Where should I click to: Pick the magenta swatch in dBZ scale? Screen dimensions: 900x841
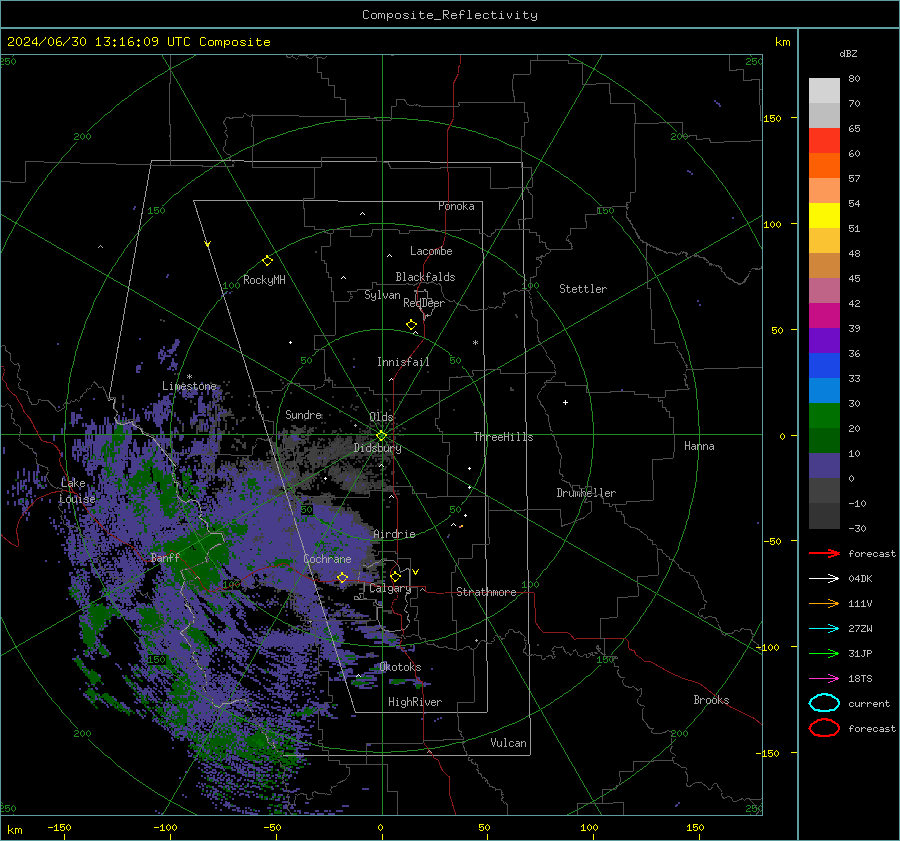[824, 316]
